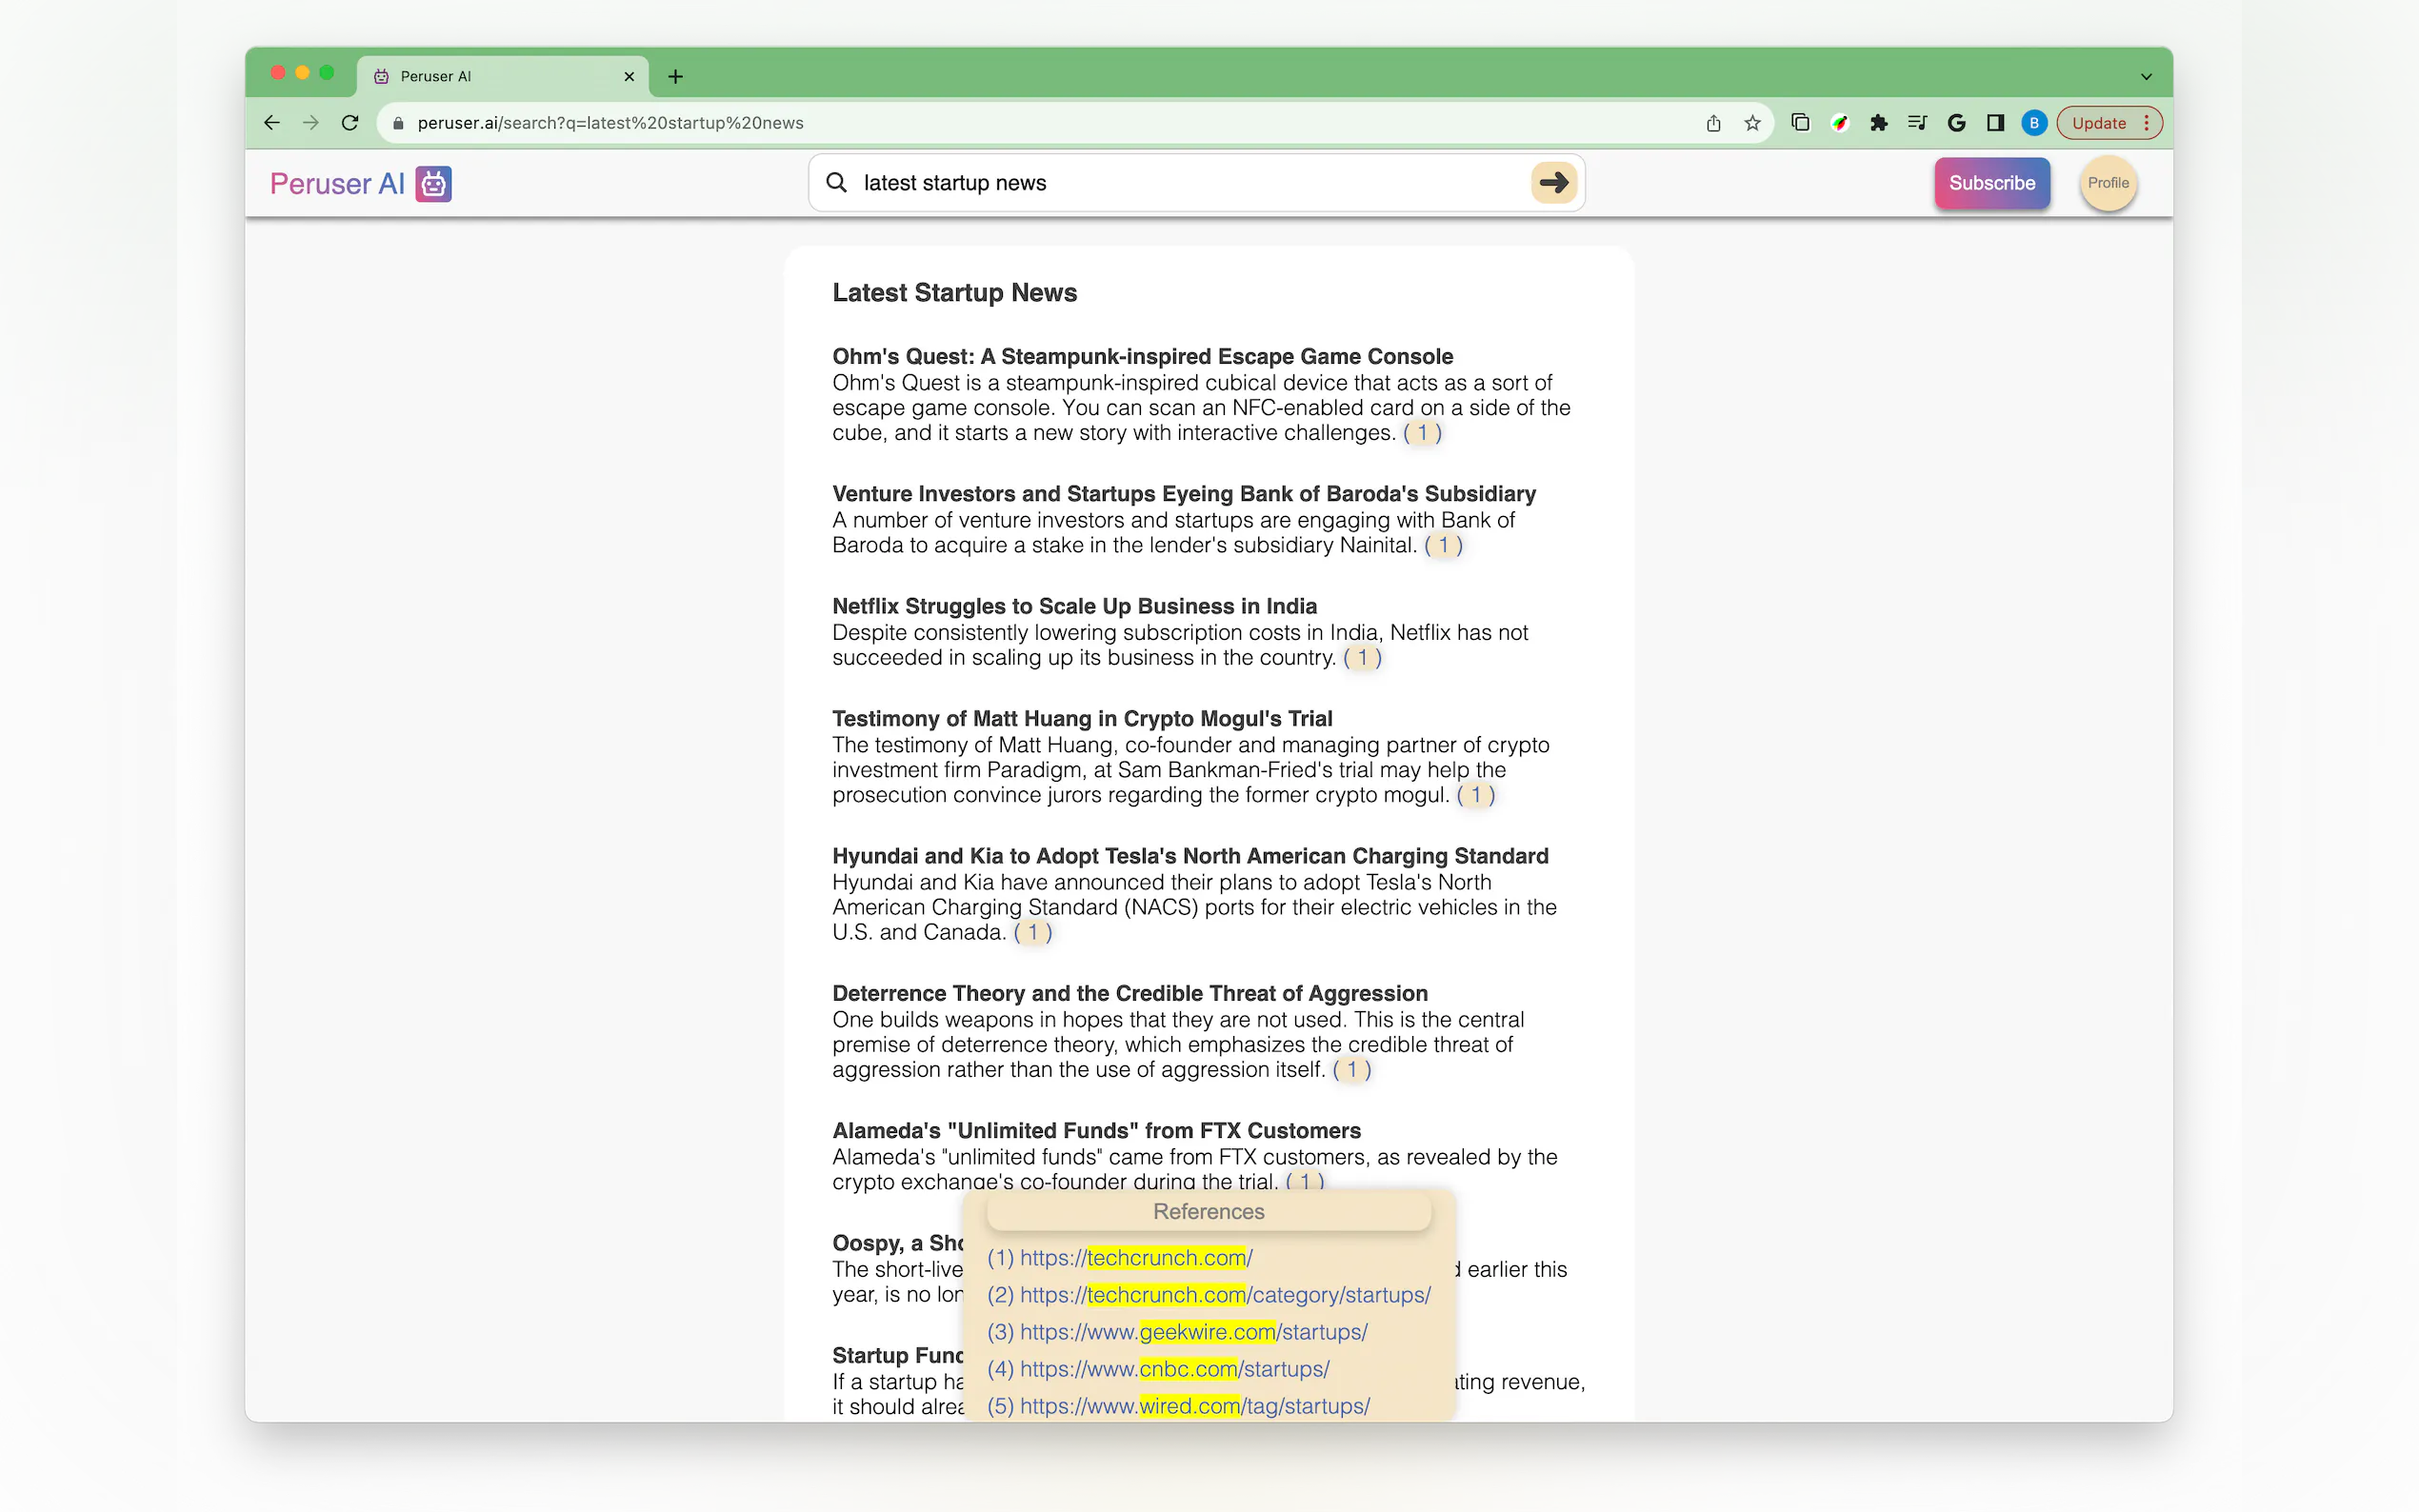This screenshot has width=2419, height=1512.
Task: Open a new browser tab
Action: coord(676,77)
